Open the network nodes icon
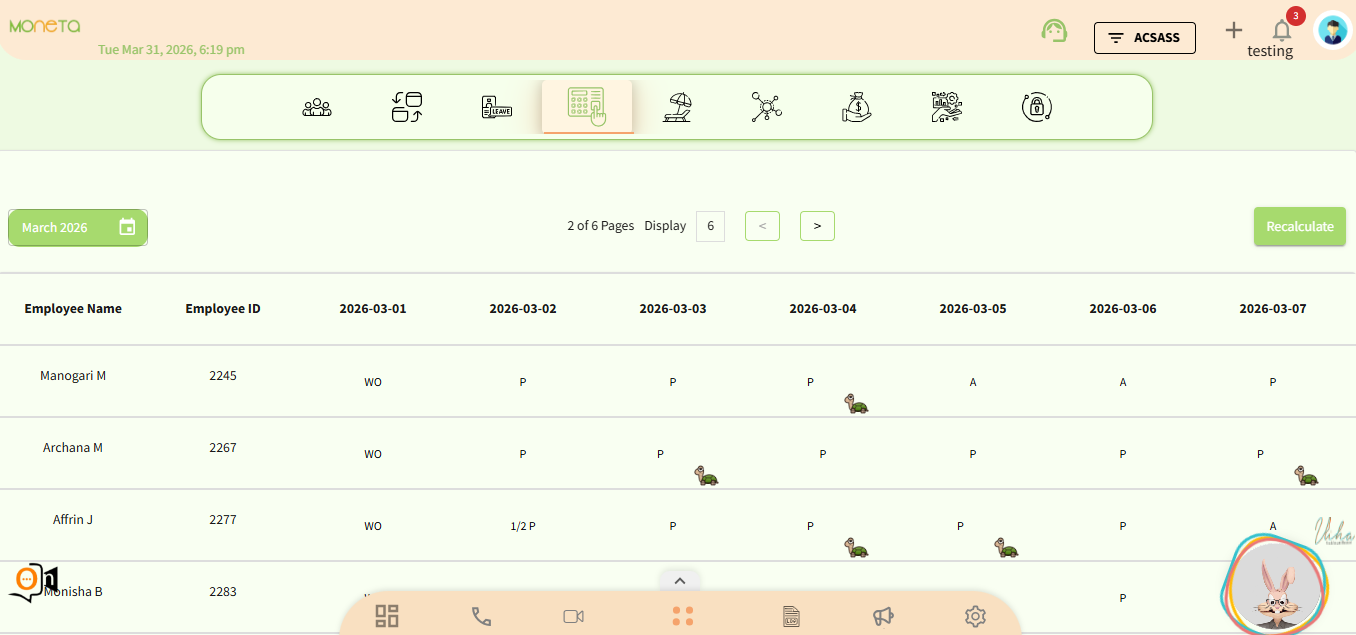This screenshot has height=635, width=1356. 766,107
